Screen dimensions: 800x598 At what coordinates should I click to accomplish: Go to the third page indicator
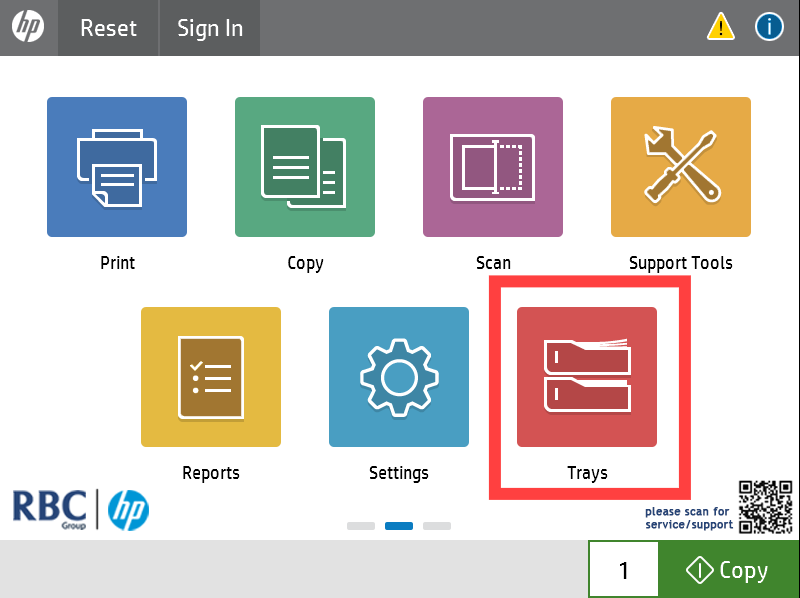[x=437, y=526]
